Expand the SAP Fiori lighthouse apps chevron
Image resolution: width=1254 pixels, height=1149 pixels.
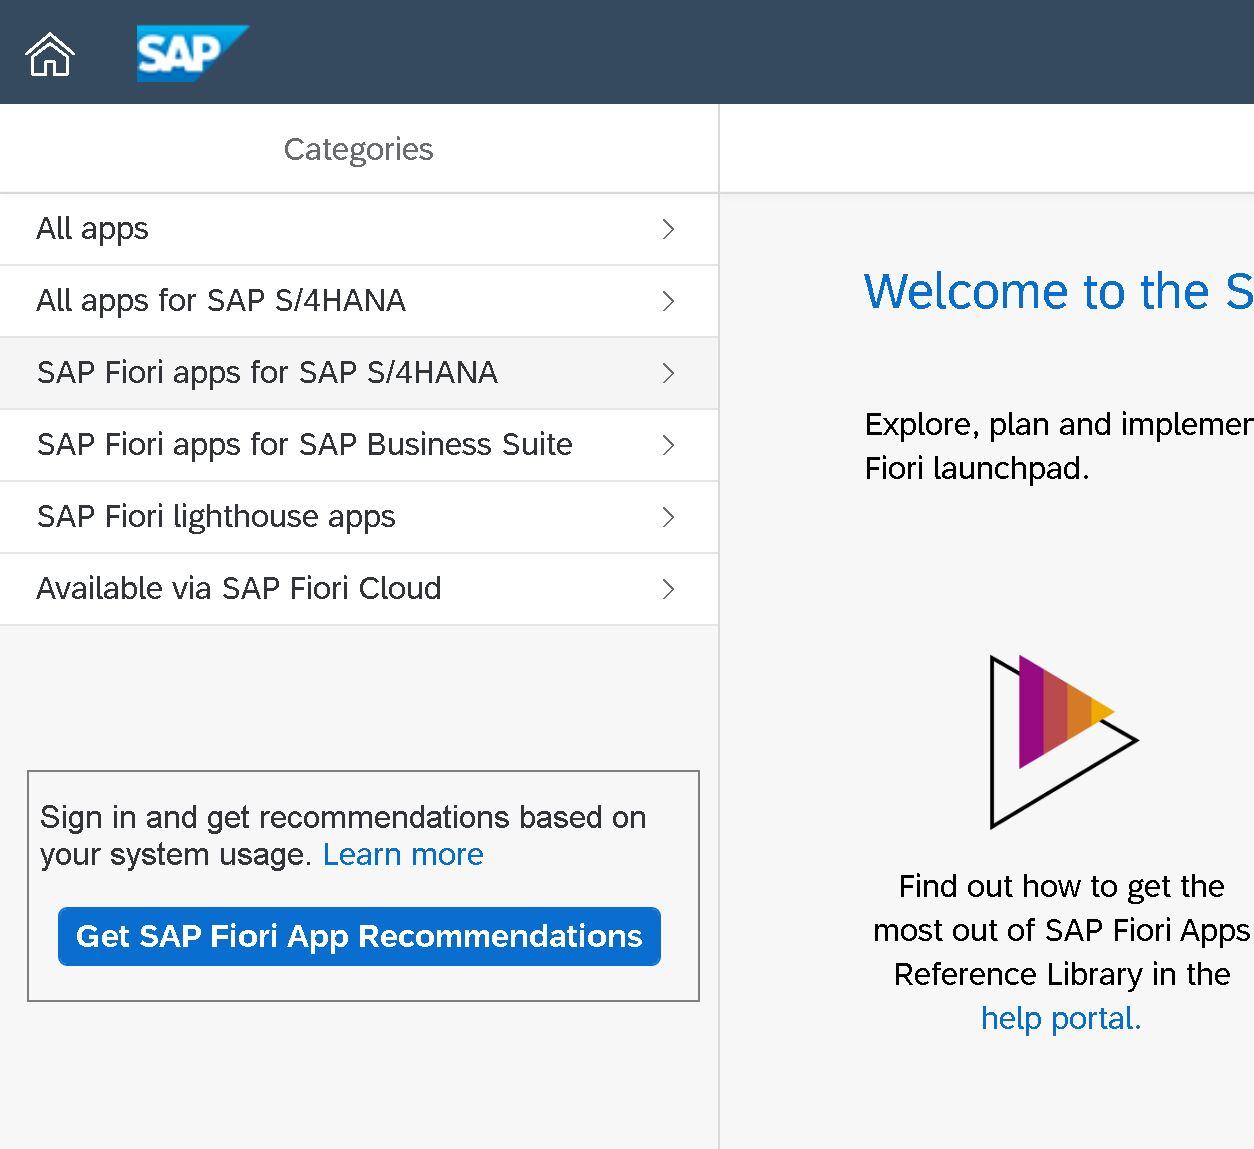point(668,517)
